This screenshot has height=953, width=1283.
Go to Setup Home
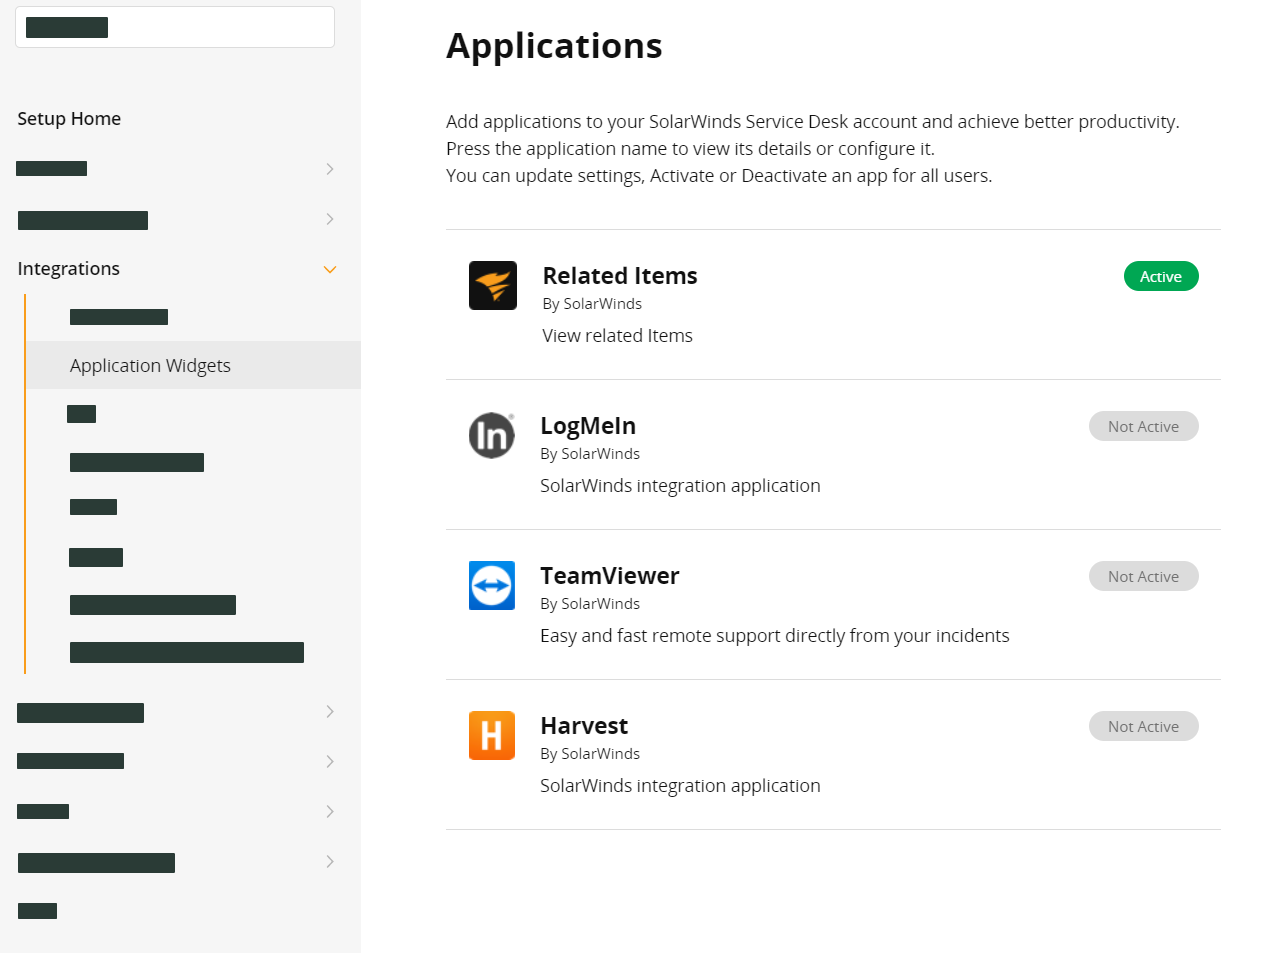[x=69, y=118]
